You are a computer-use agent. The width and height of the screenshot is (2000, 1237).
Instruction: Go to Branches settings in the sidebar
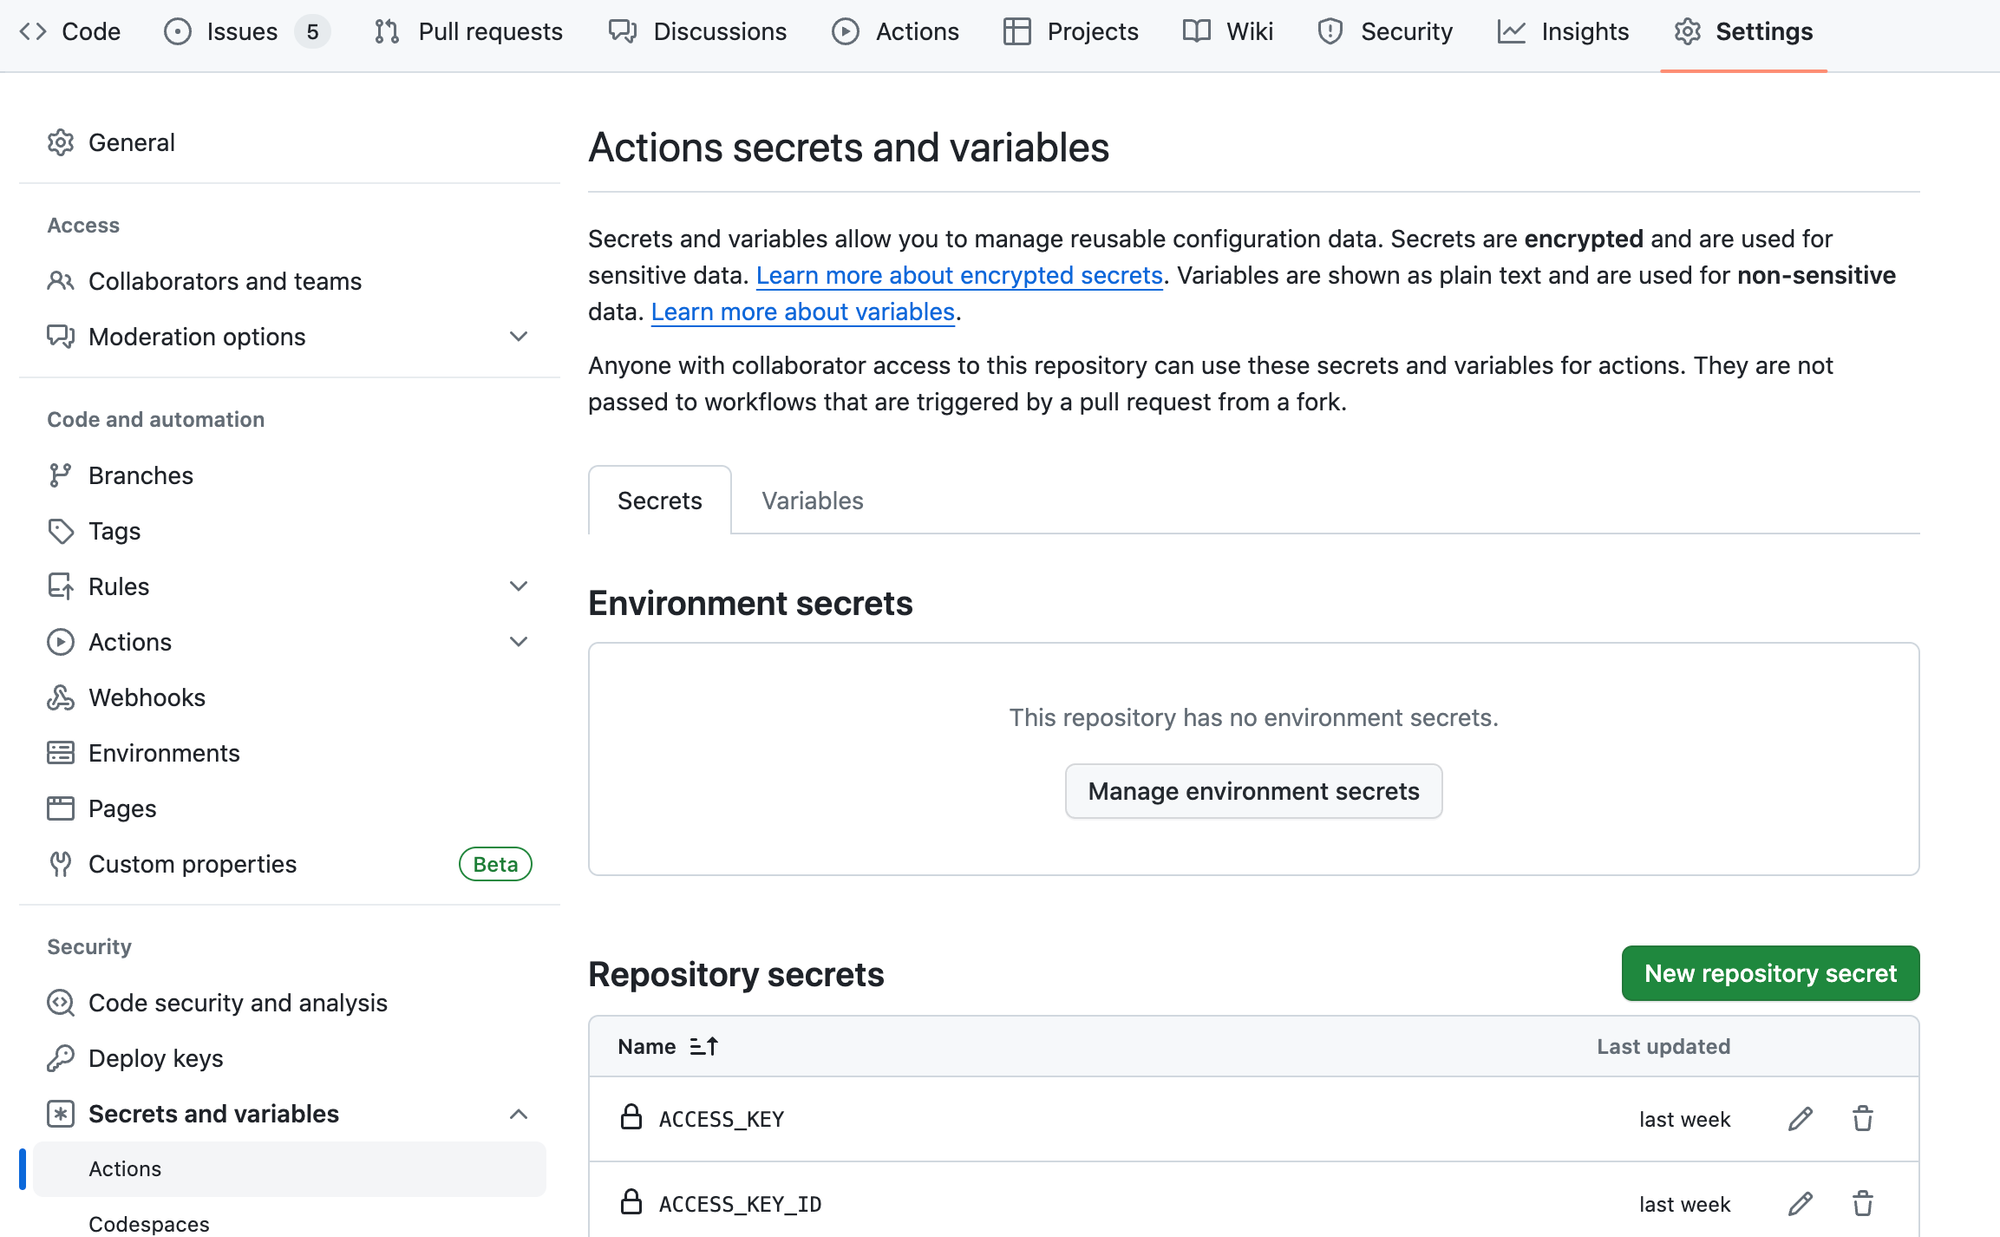140,476
